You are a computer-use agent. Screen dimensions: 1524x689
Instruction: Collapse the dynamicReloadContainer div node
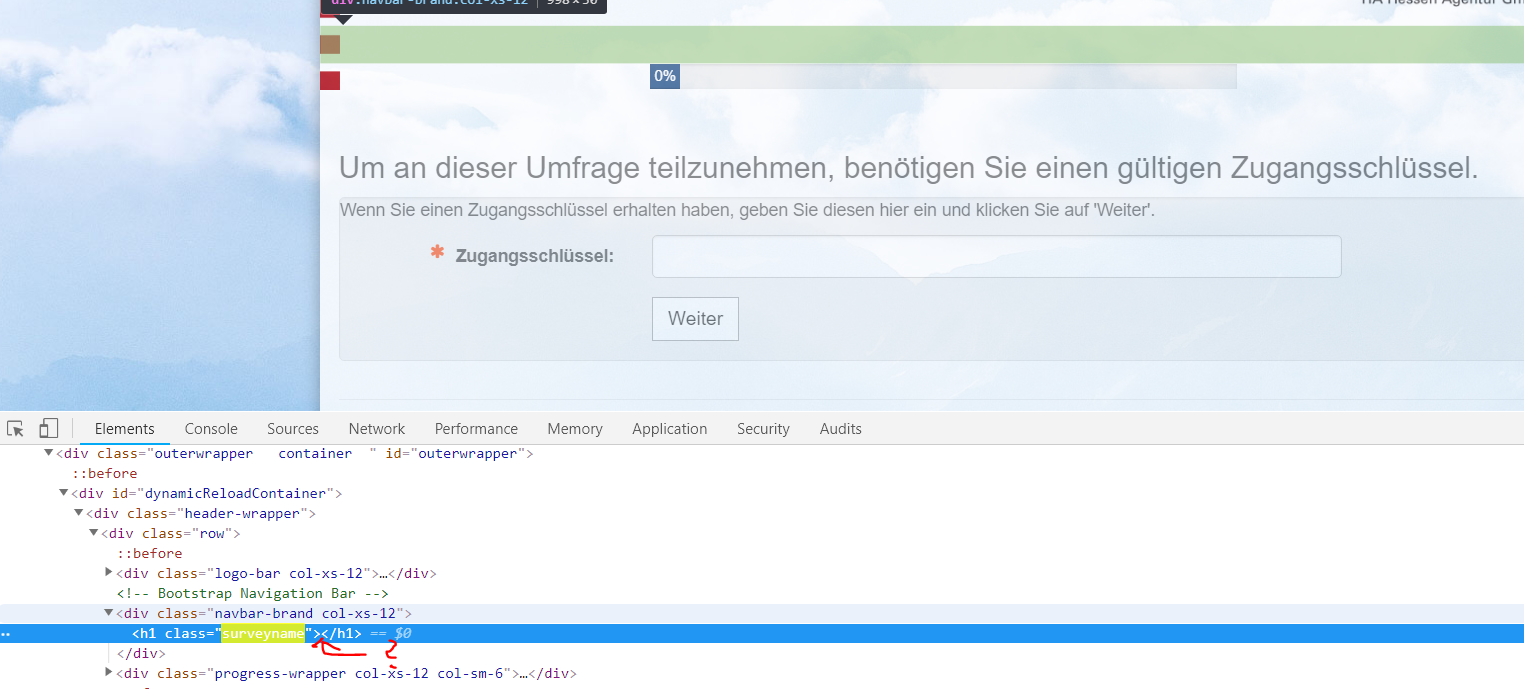click(64, 493)
